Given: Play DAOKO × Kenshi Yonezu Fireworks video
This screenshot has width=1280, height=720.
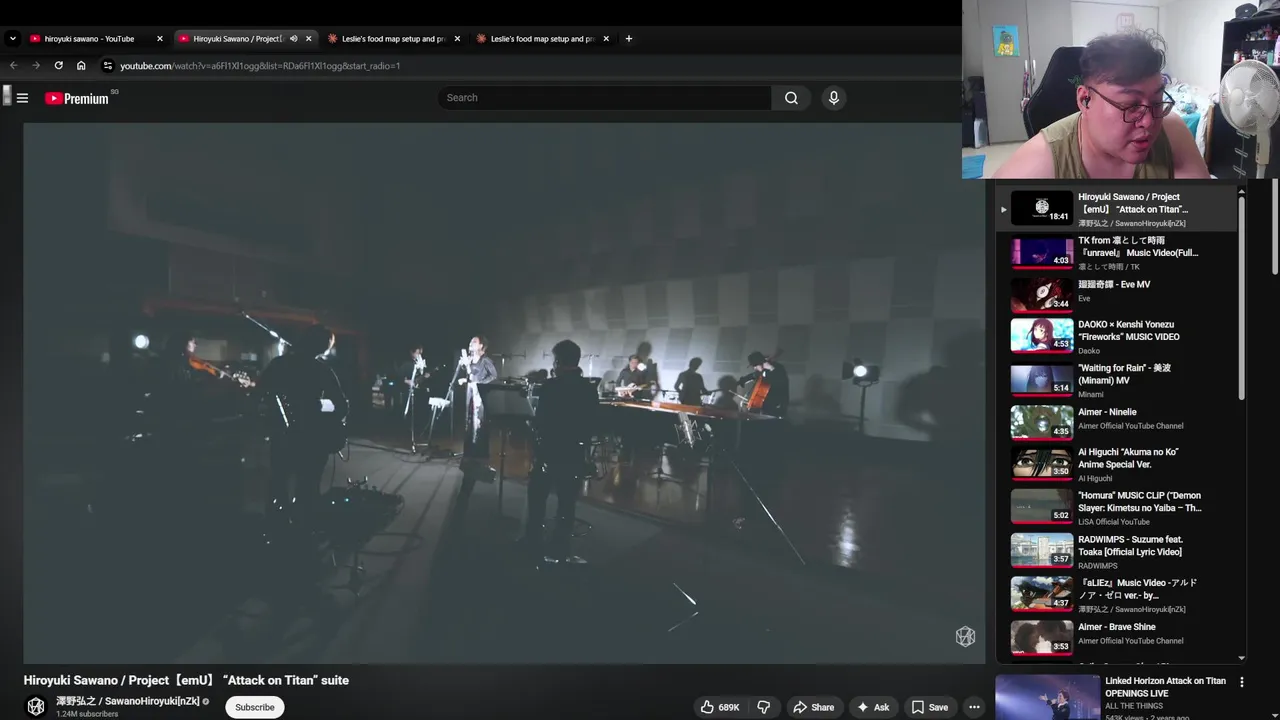Looking at the screenshot, I should pos(1116,336).
